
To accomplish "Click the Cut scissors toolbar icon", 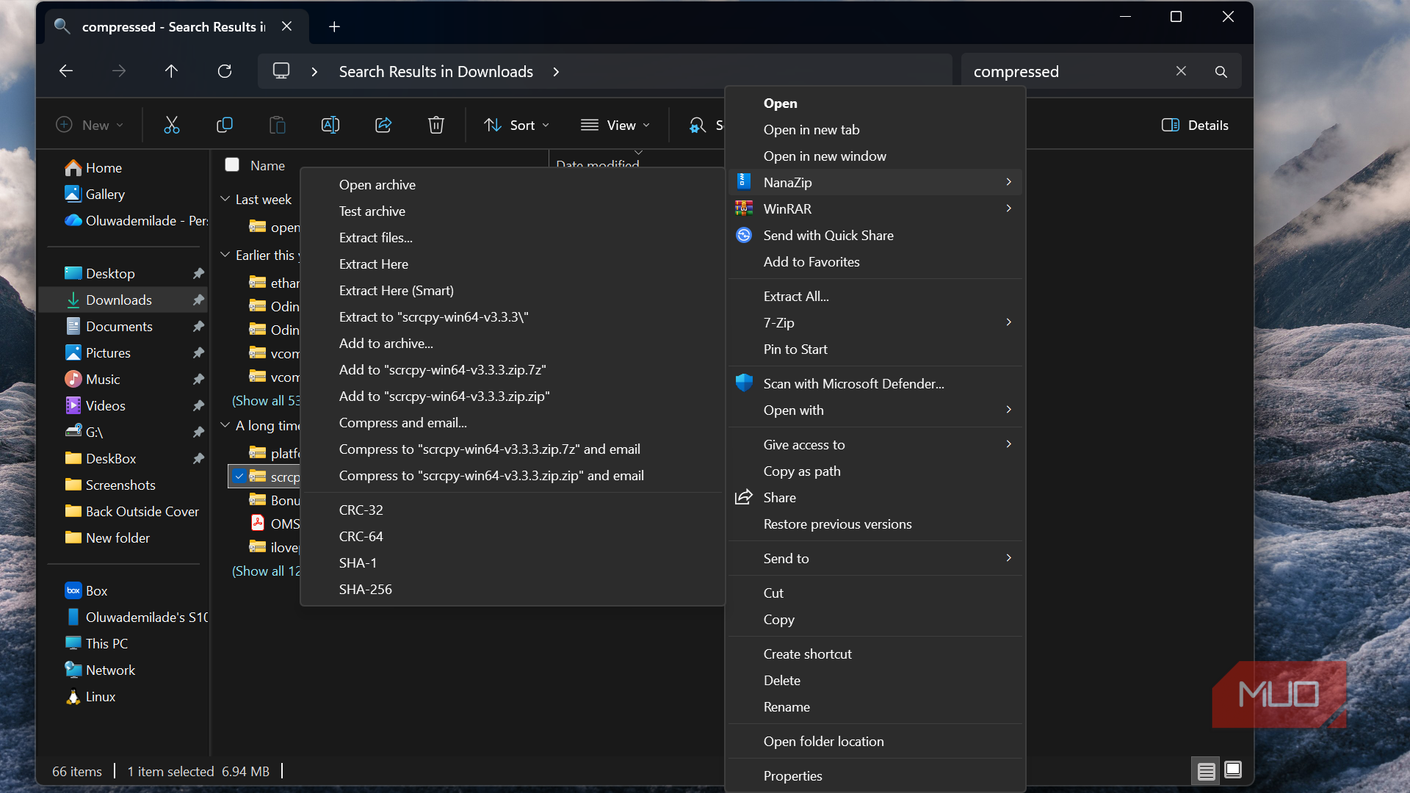I will 171,125.
